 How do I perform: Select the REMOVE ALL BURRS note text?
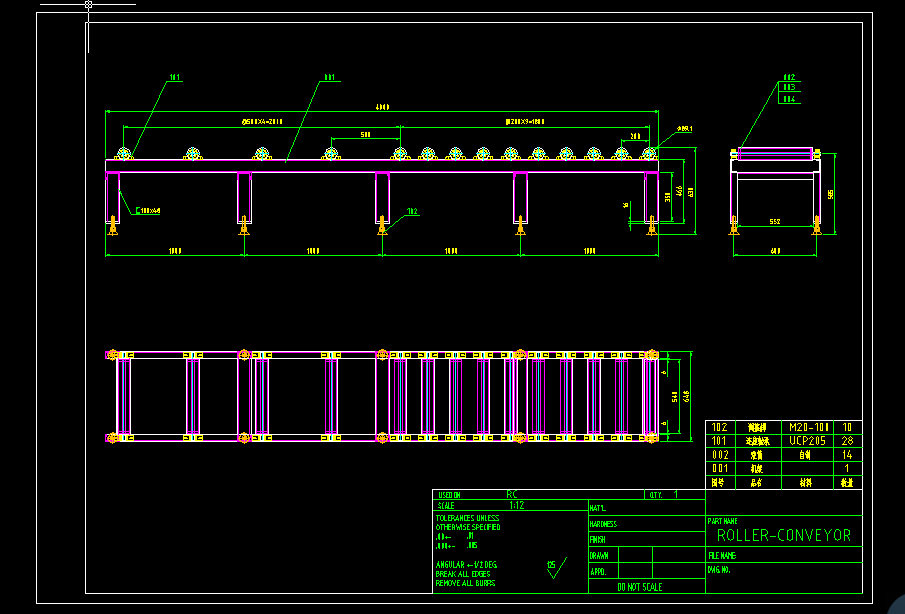point(467,582)
